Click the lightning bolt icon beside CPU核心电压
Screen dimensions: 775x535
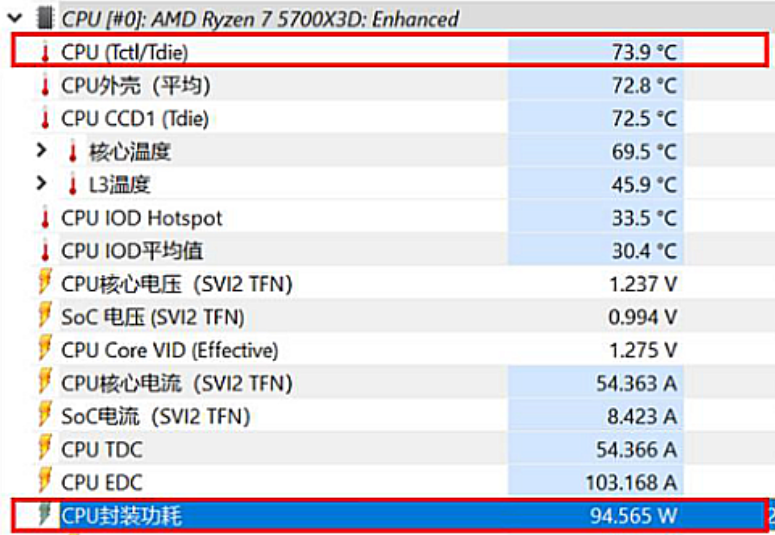point(44,284)
